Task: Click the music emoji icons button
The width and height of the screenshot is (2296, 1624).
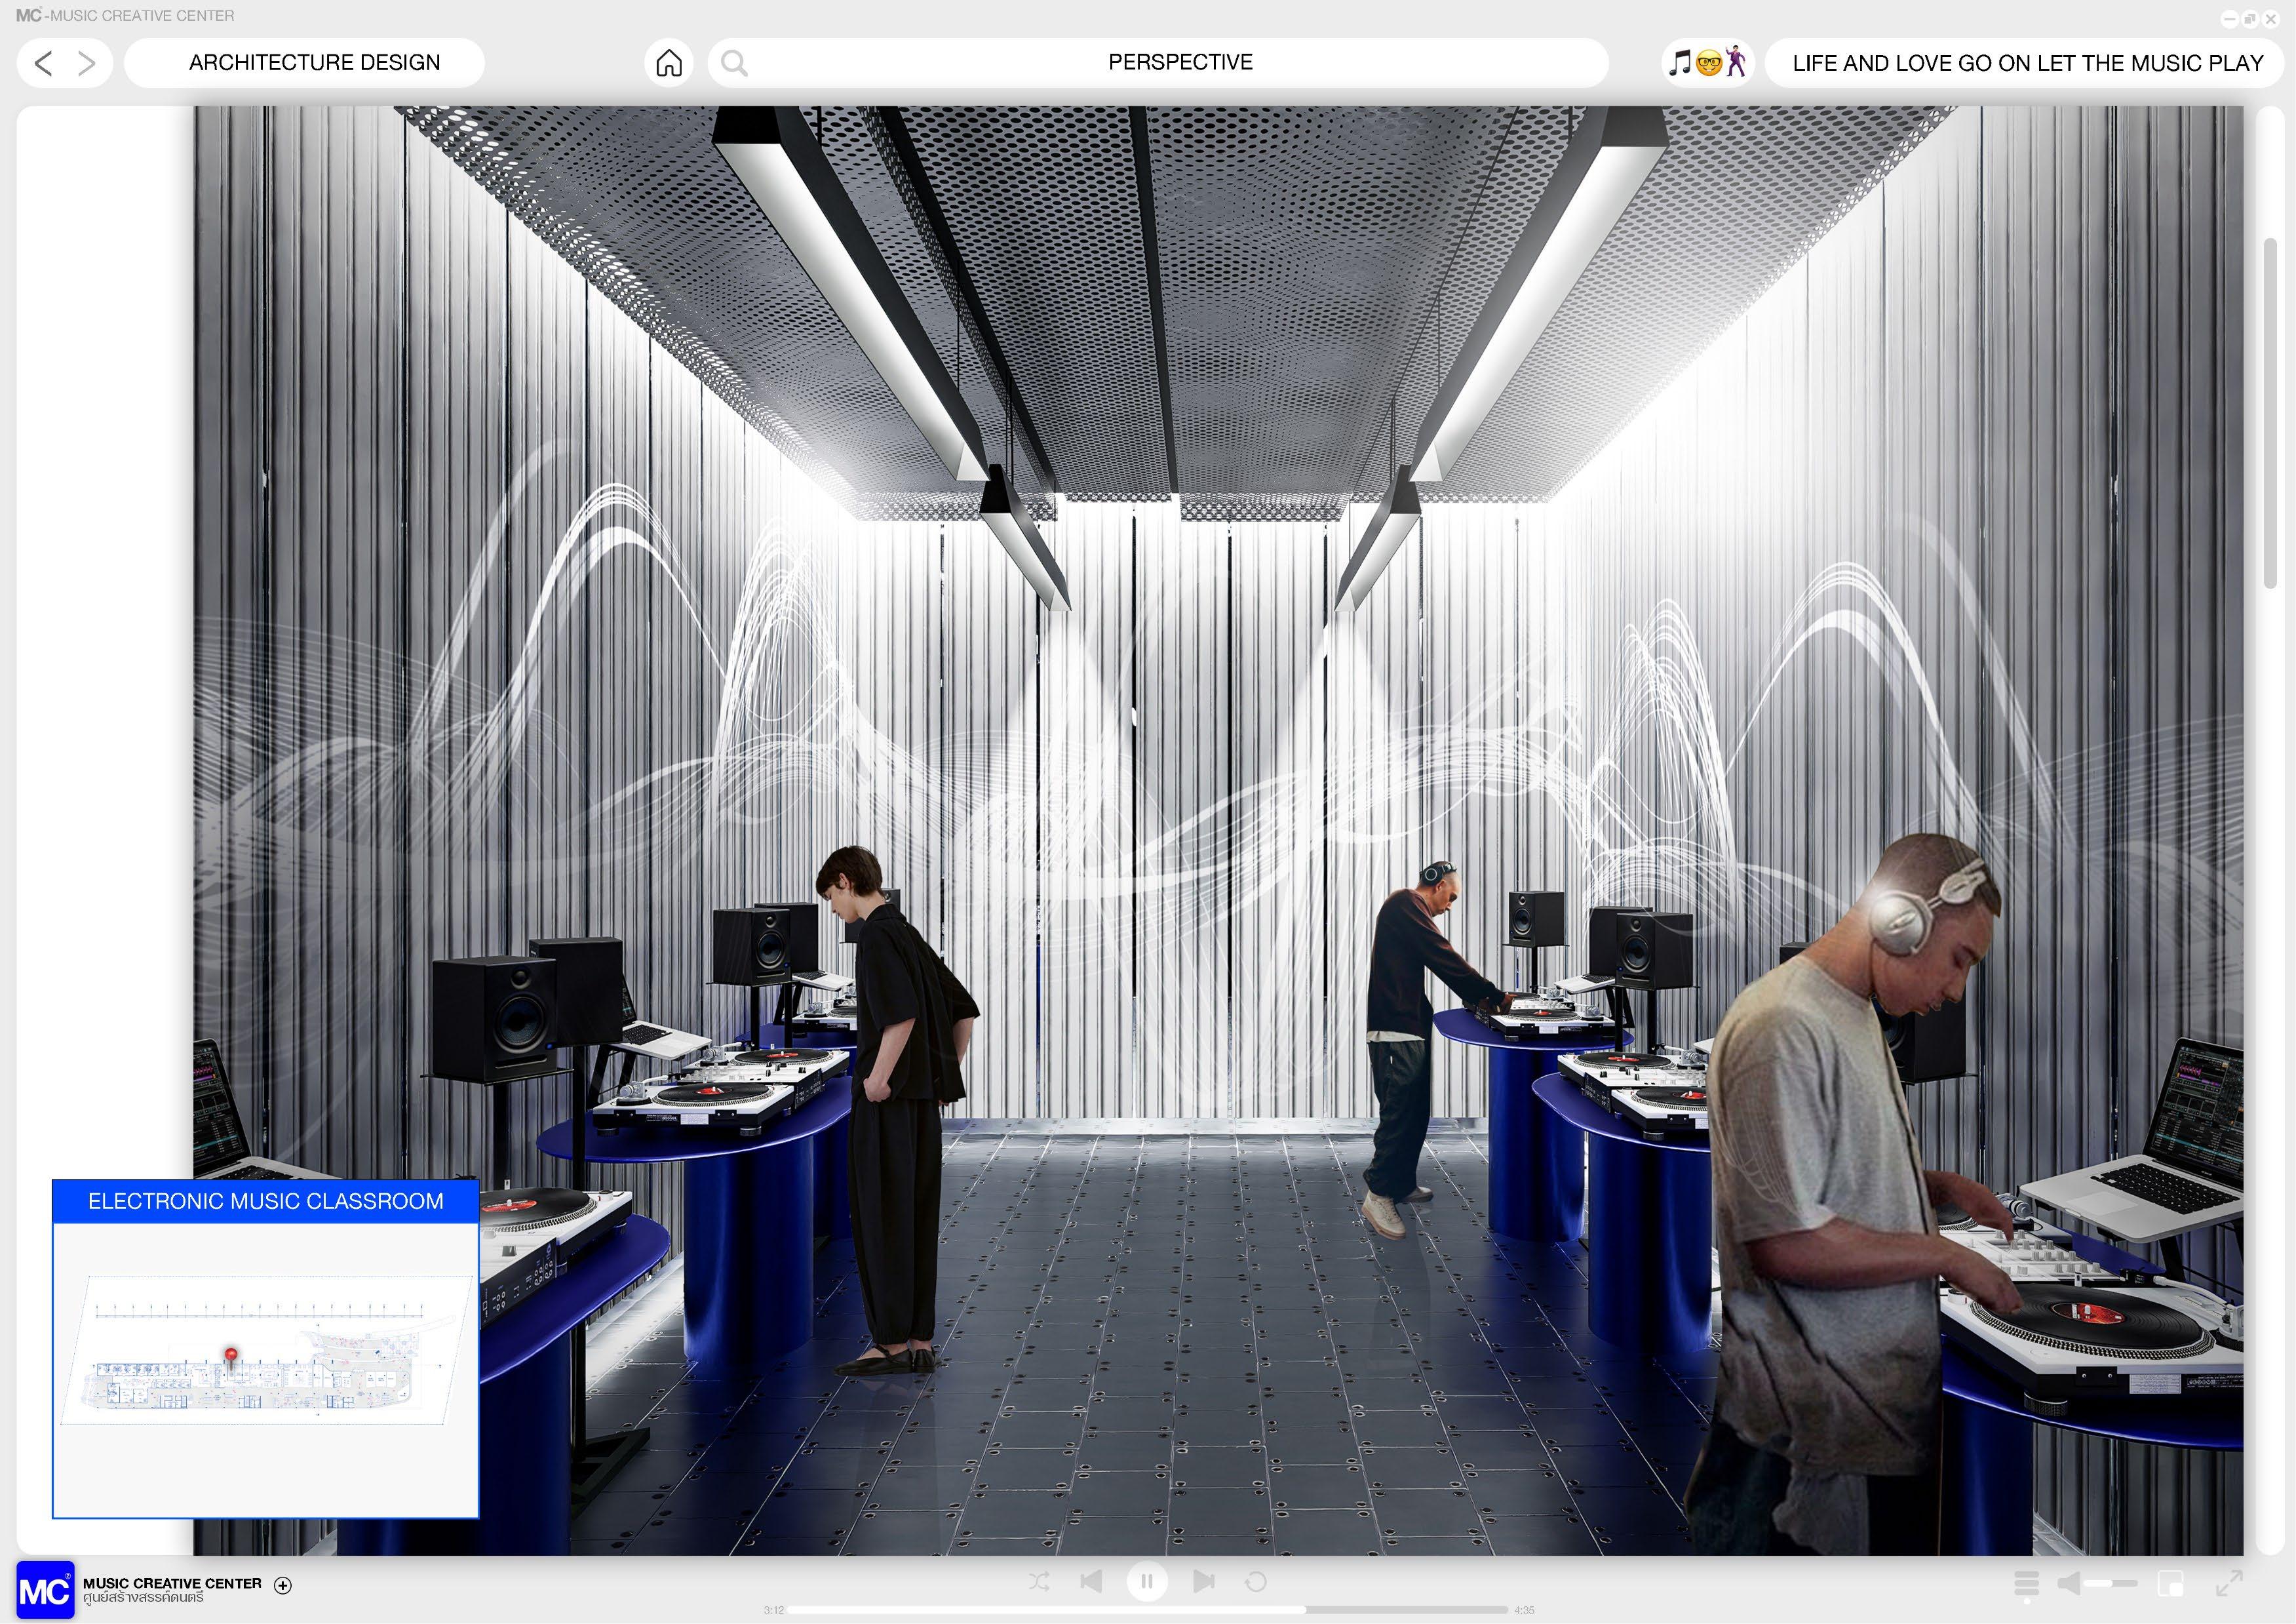Action: [x=1707, y=63]
